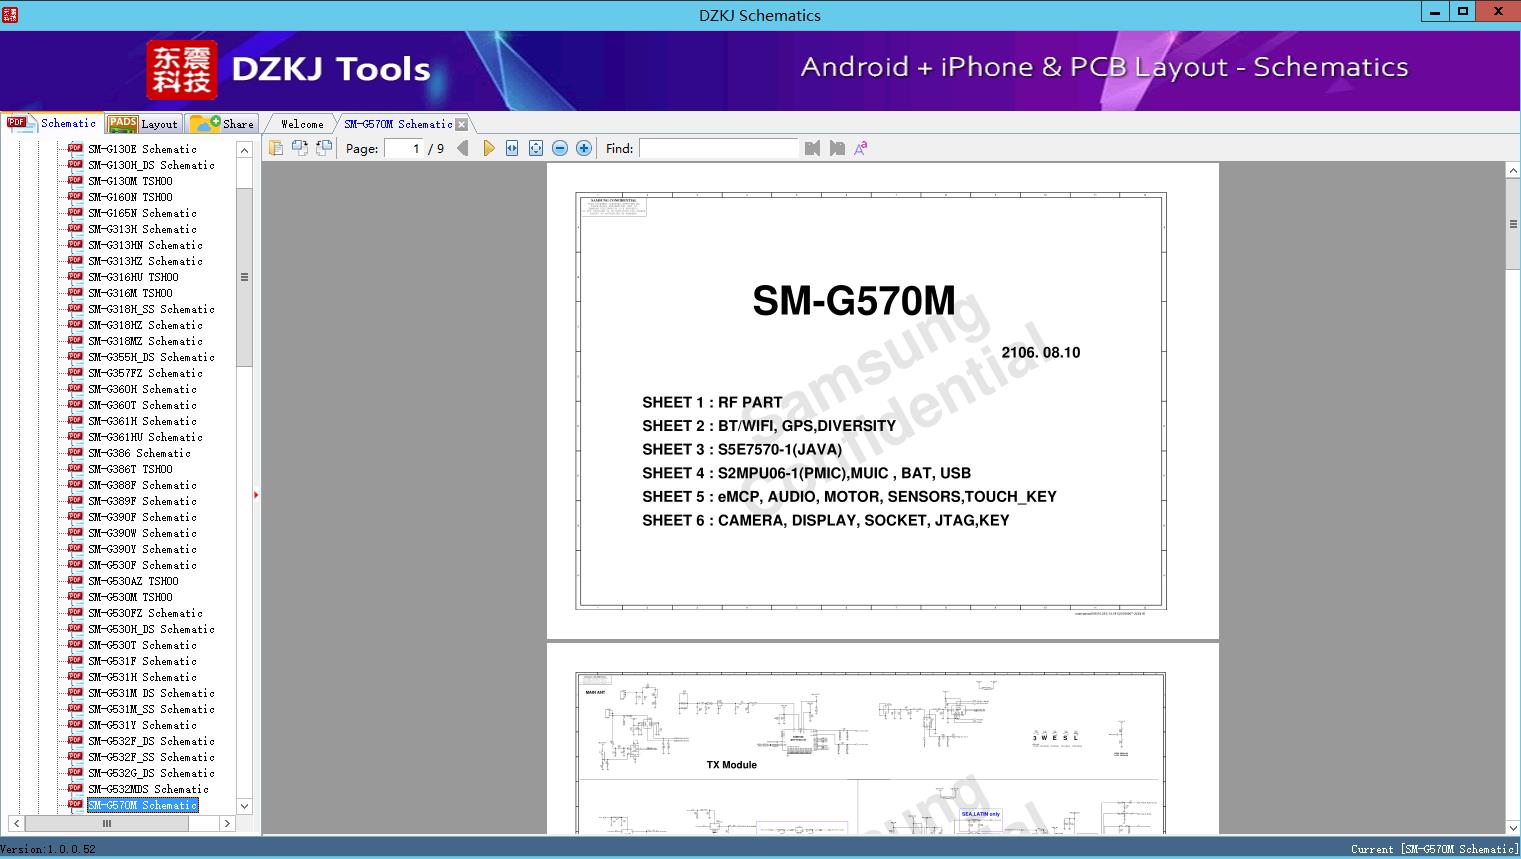Select SM-G130M TSHOO tree entry

pyautogui.click(x=130, y=181)
